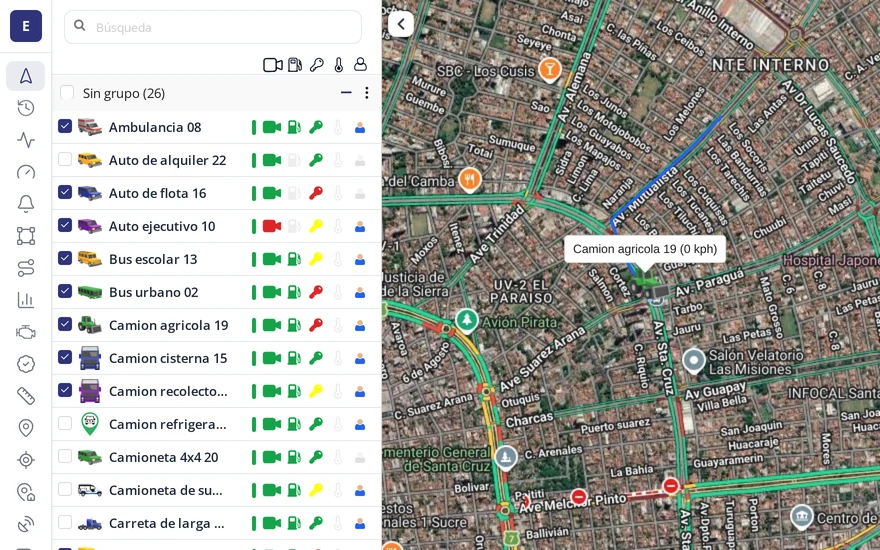The image size is (880, 550).
Task: Select the ruler measure tool icon
Action: (26, 396)
